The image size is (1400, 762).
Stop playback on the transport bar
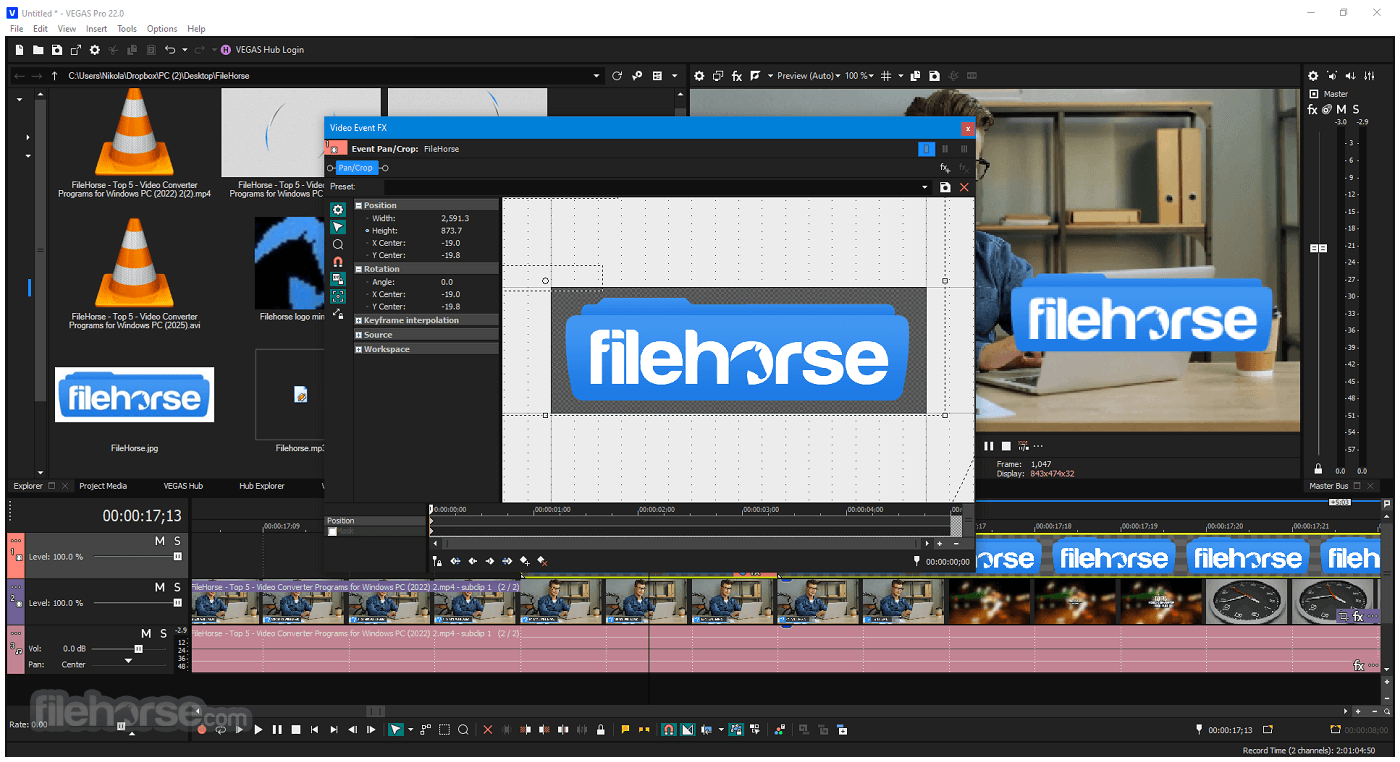(x=296, y=730)
